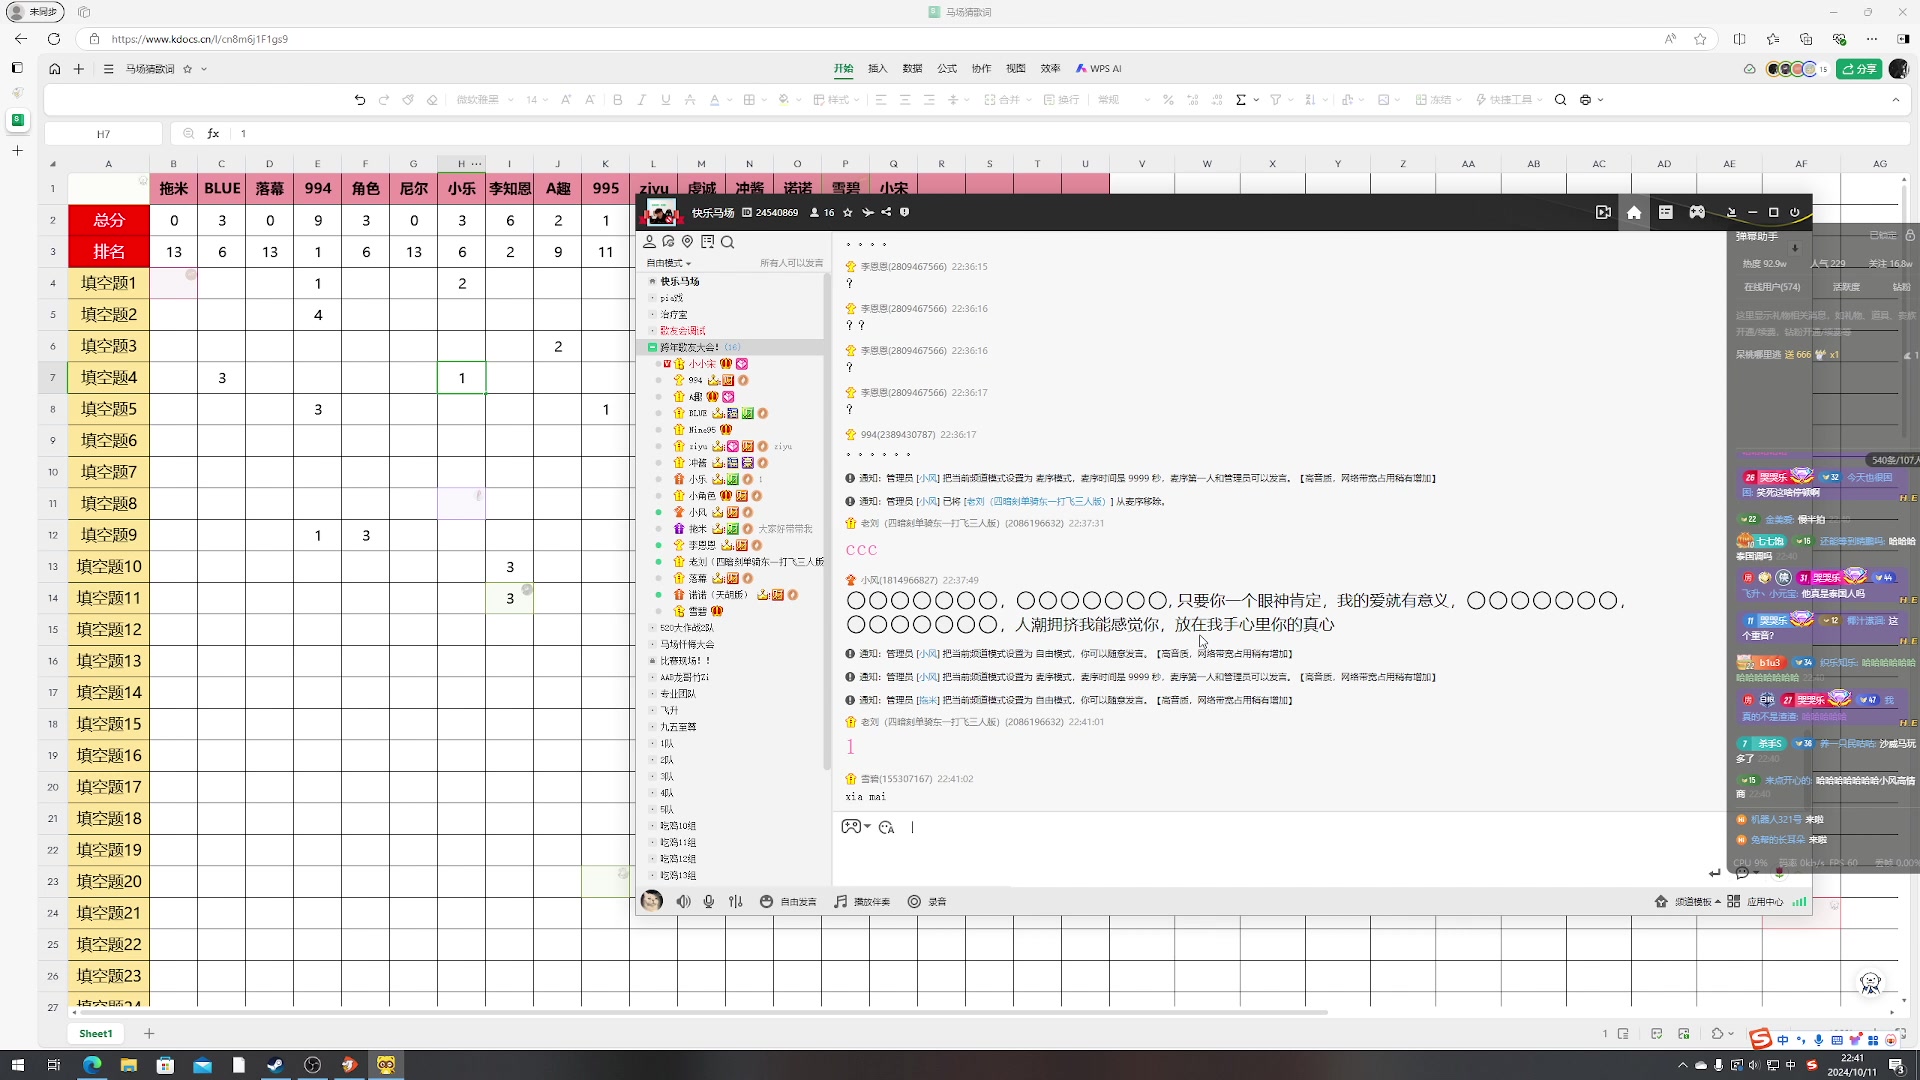Open the 自由模式 mode dropdown

point(669,263)
